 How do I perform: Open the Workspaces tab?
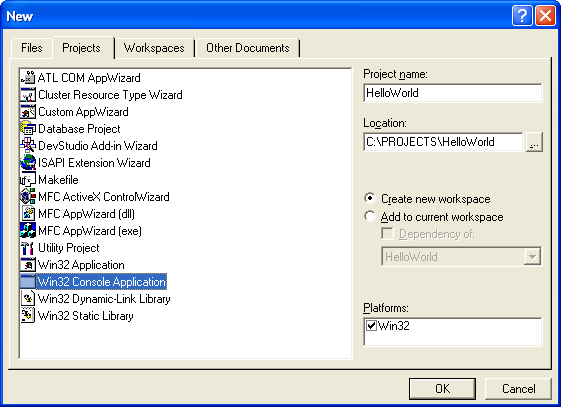tap(154, 48)
